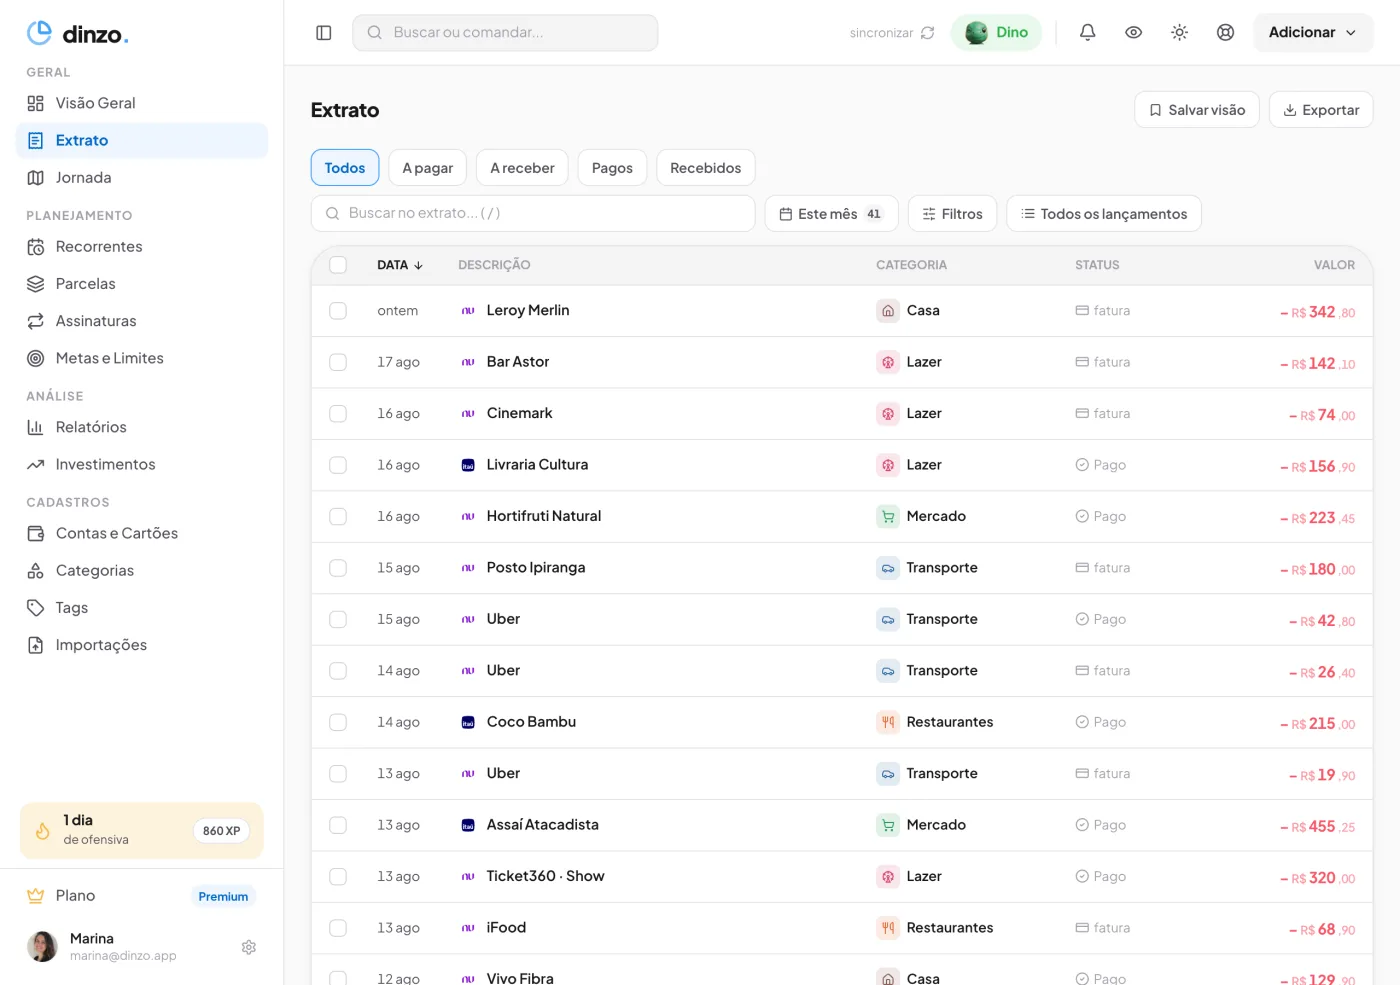The height and width of the screenshot is (985, 1400).
Task: Open the Dino assistant selector
Action: pos(997,33)
